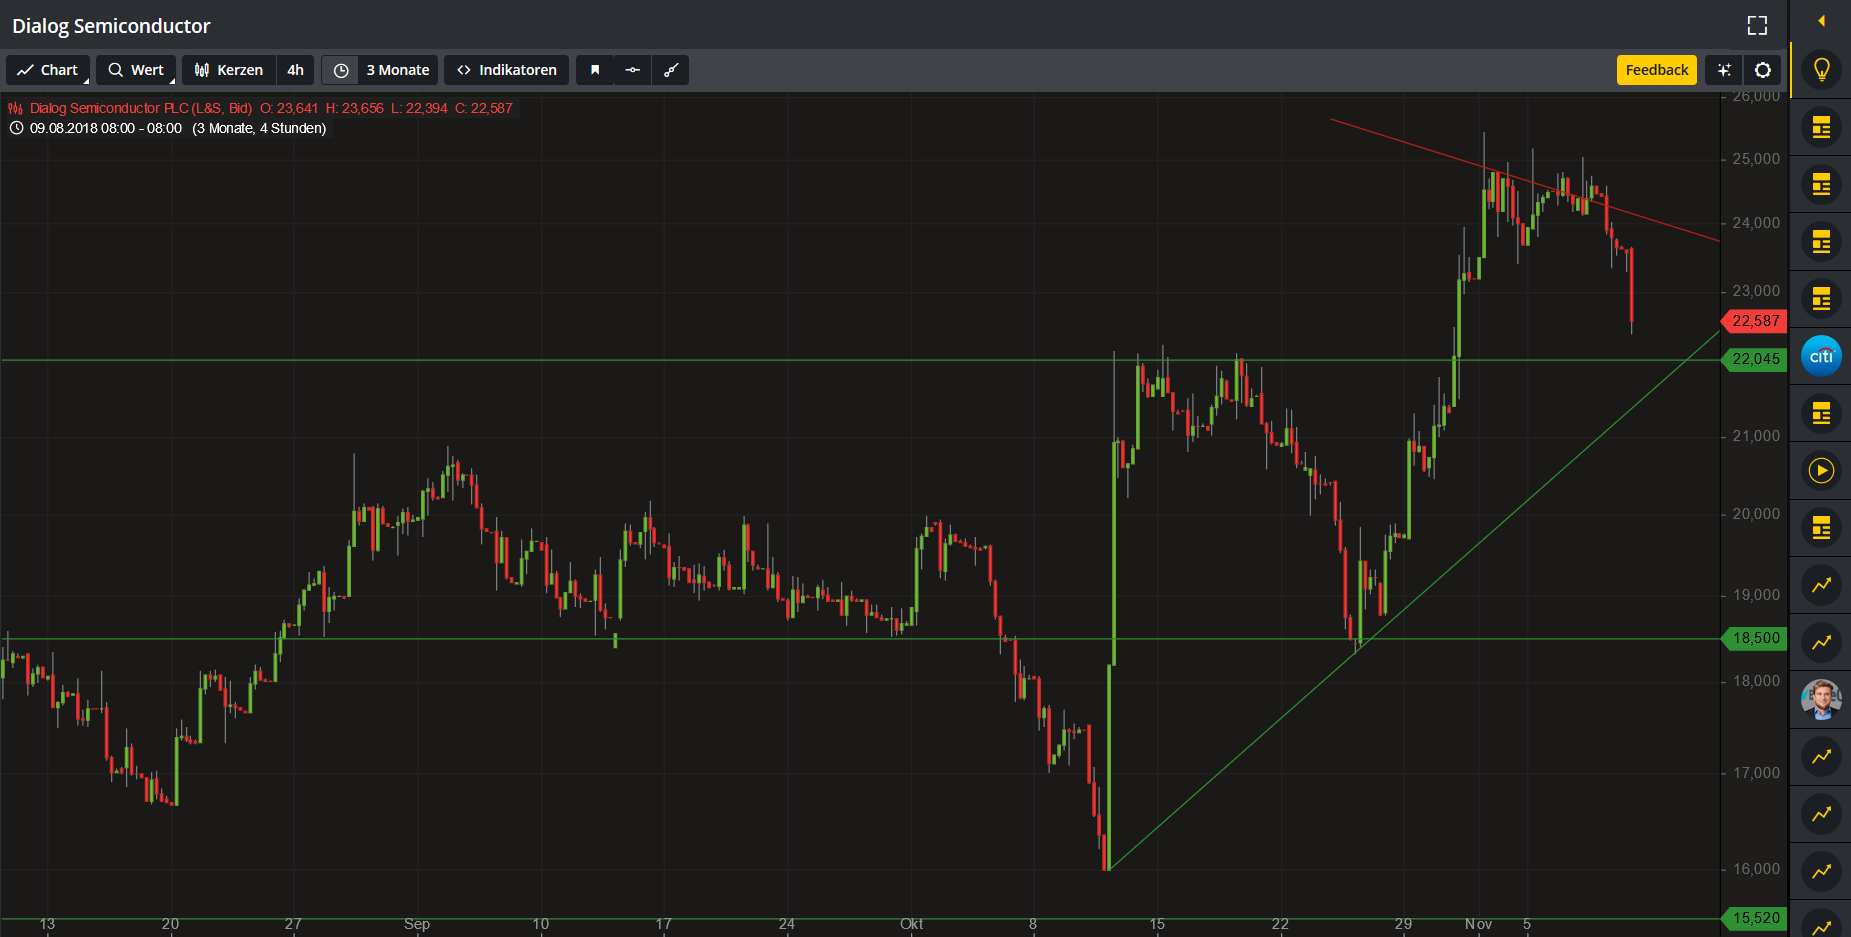Screen dimensions: 1851x937
Task: Open the Citi partner icon in sidebar
Action: [1821, 356]
